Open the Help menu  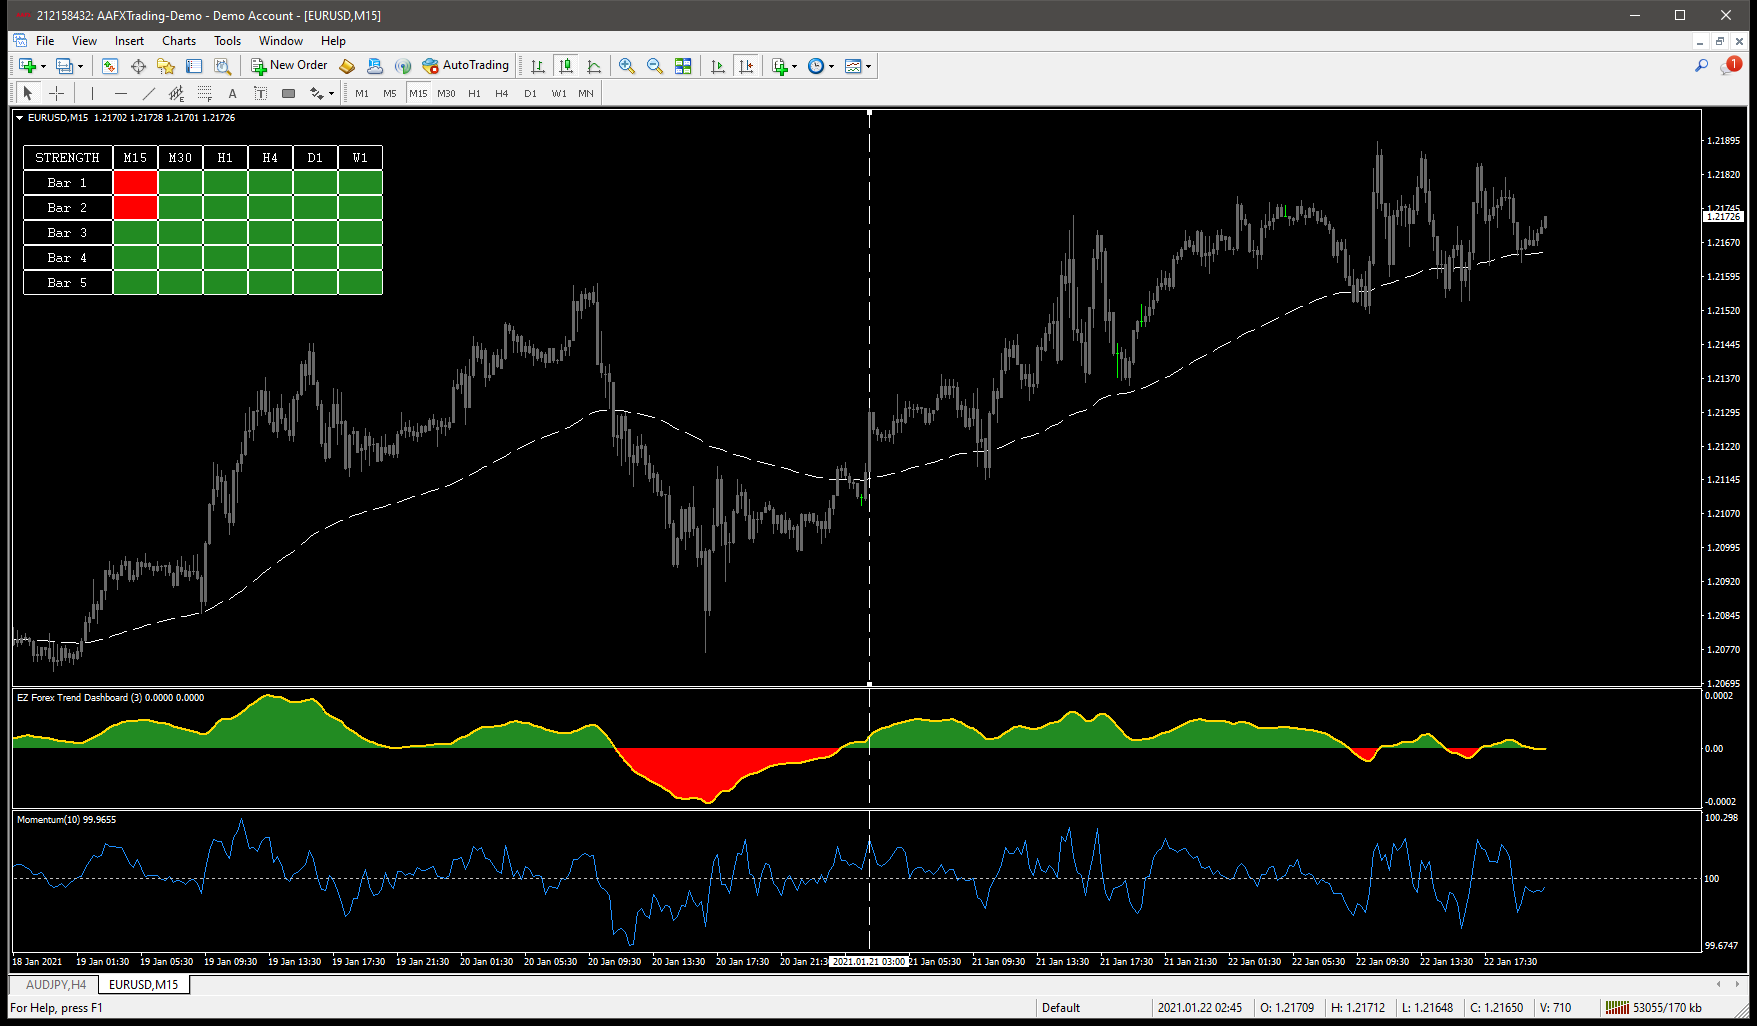coord(333,41)
